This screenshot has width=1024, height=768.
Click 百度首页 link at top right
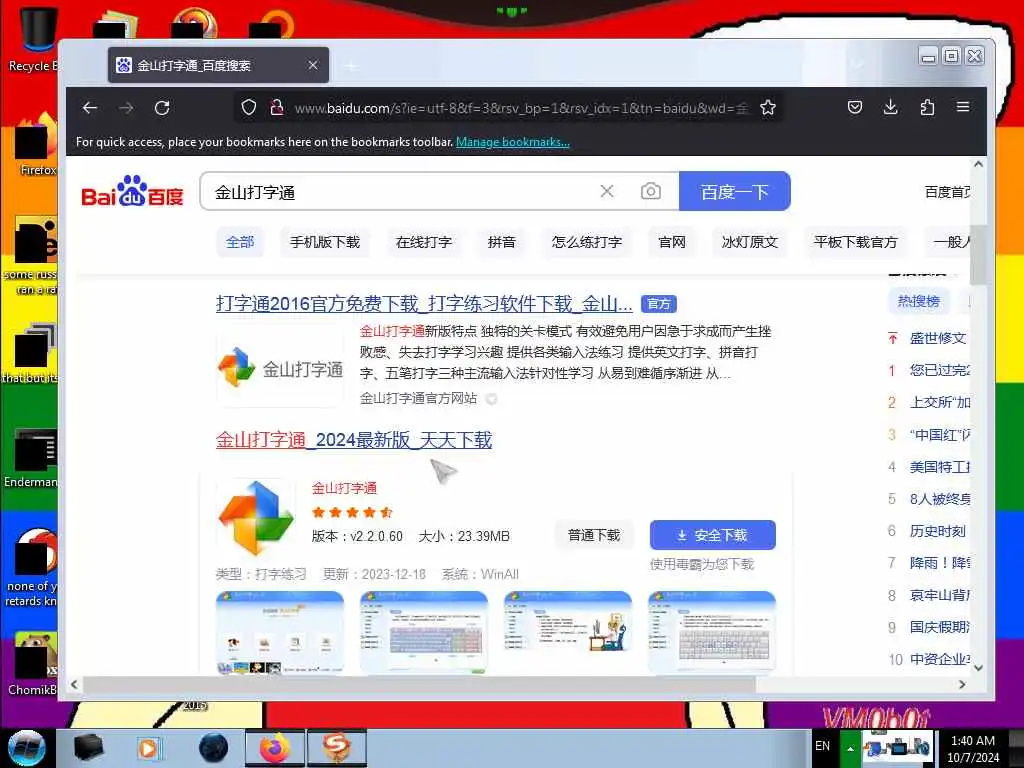pyautogui.click(x=948, y=192)
